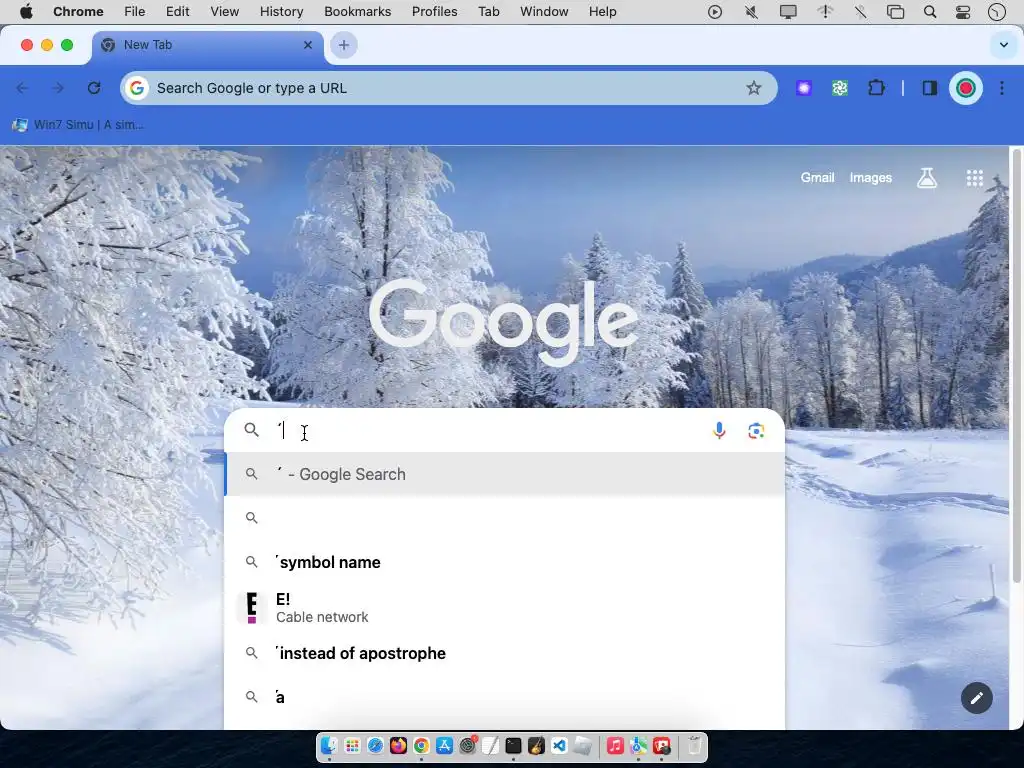Viewport: 1024px width, 768px height.
Task: Close the New Tab tab
Action: pyautogui.click(x=308, y=45)
